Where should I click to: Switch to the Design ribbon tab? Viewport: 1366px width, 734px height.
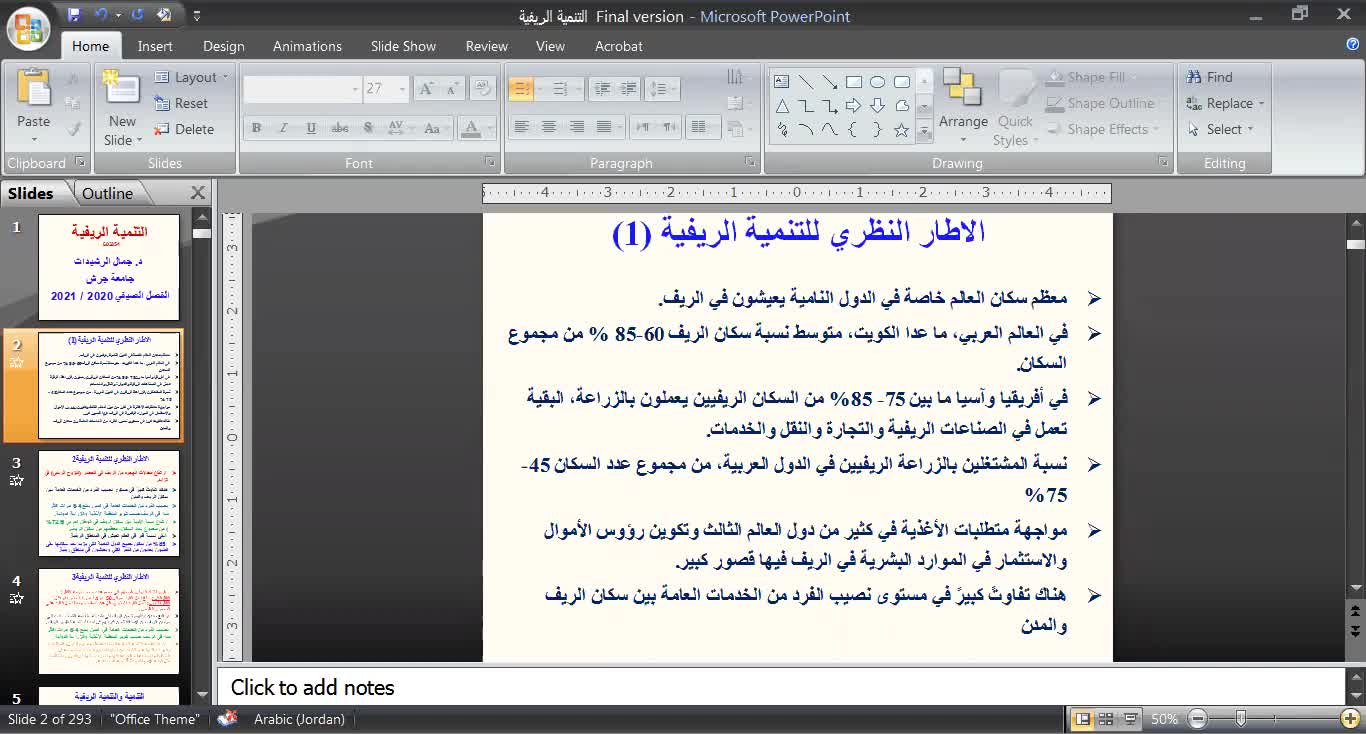point(224,46)
